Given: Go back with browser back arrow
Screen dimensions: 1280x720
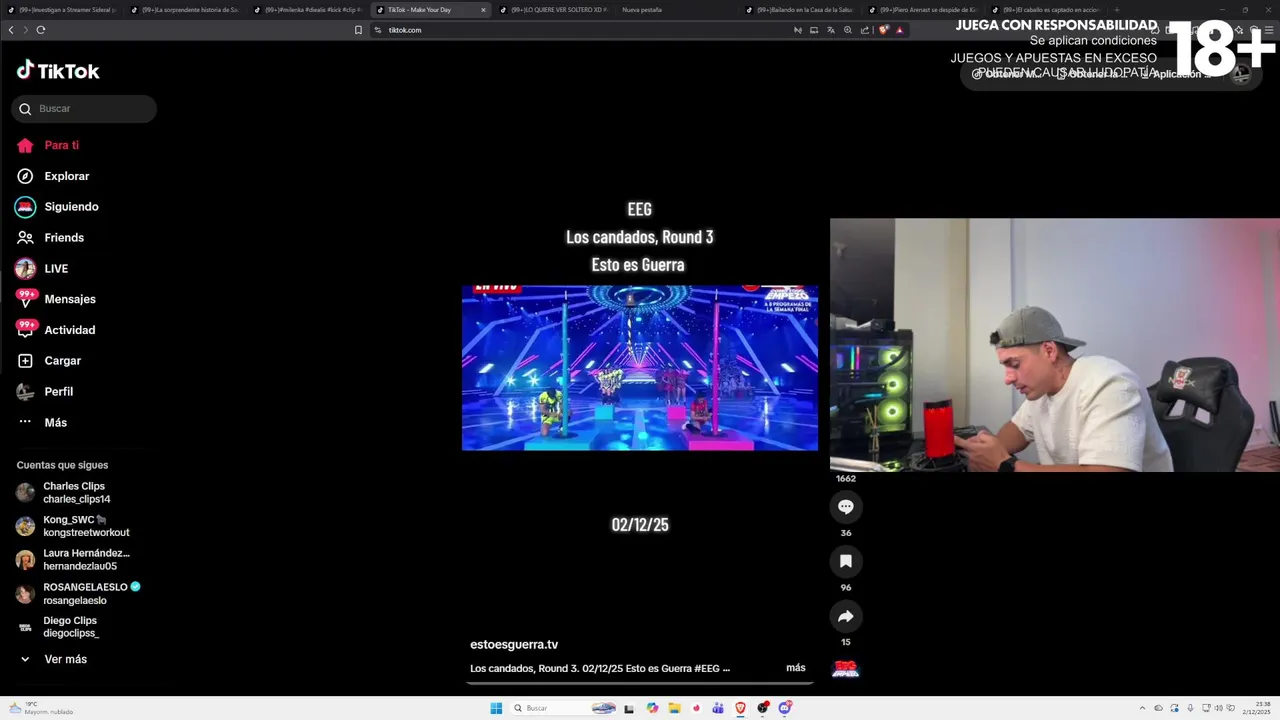Looking at the screenshot, I should pyautogui.click(x=11, y=30).
